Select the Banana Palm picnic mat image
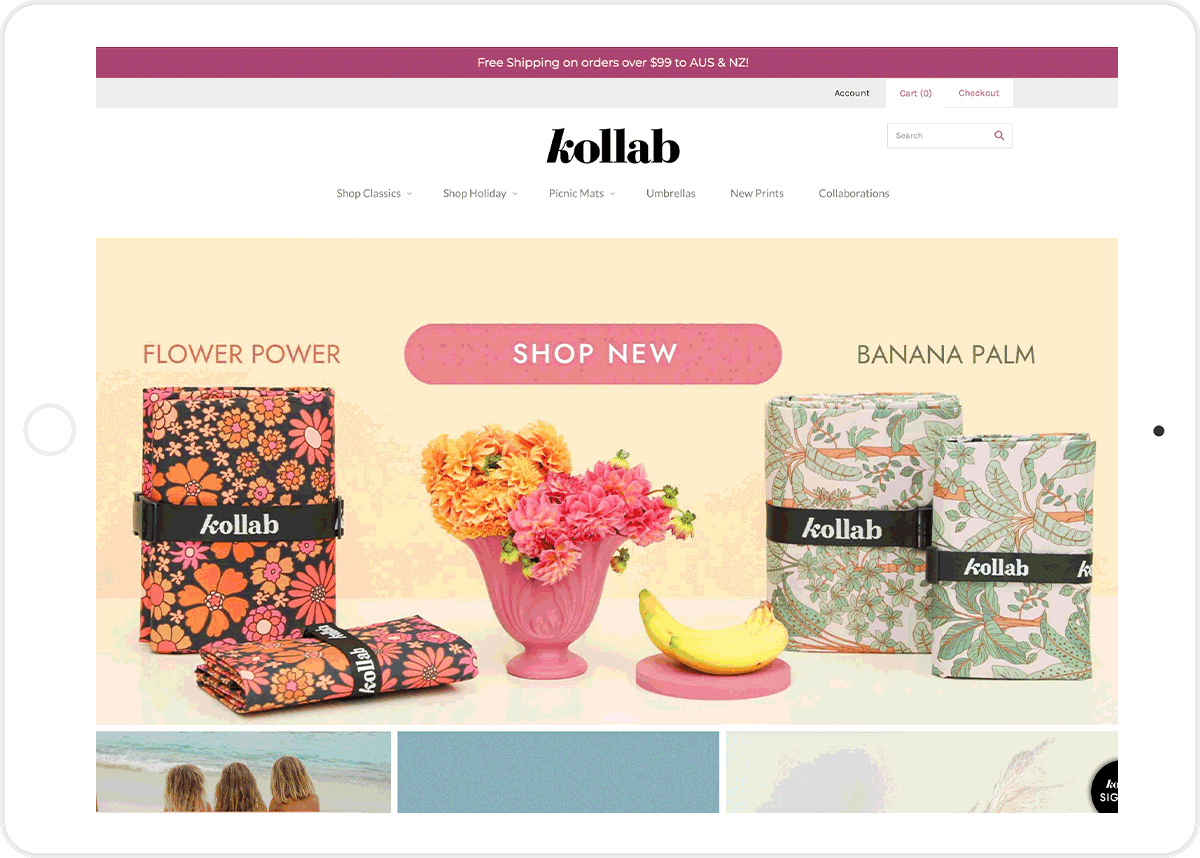 click(929, 536)
